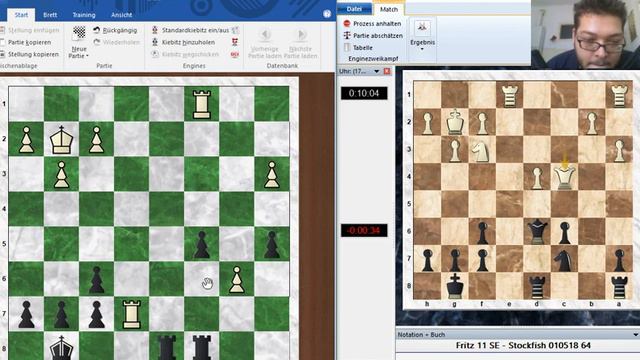The width and height of the screenshot is (640, 360).
Task: Select white rook on a1, brown board
Action: click(619, 96)
